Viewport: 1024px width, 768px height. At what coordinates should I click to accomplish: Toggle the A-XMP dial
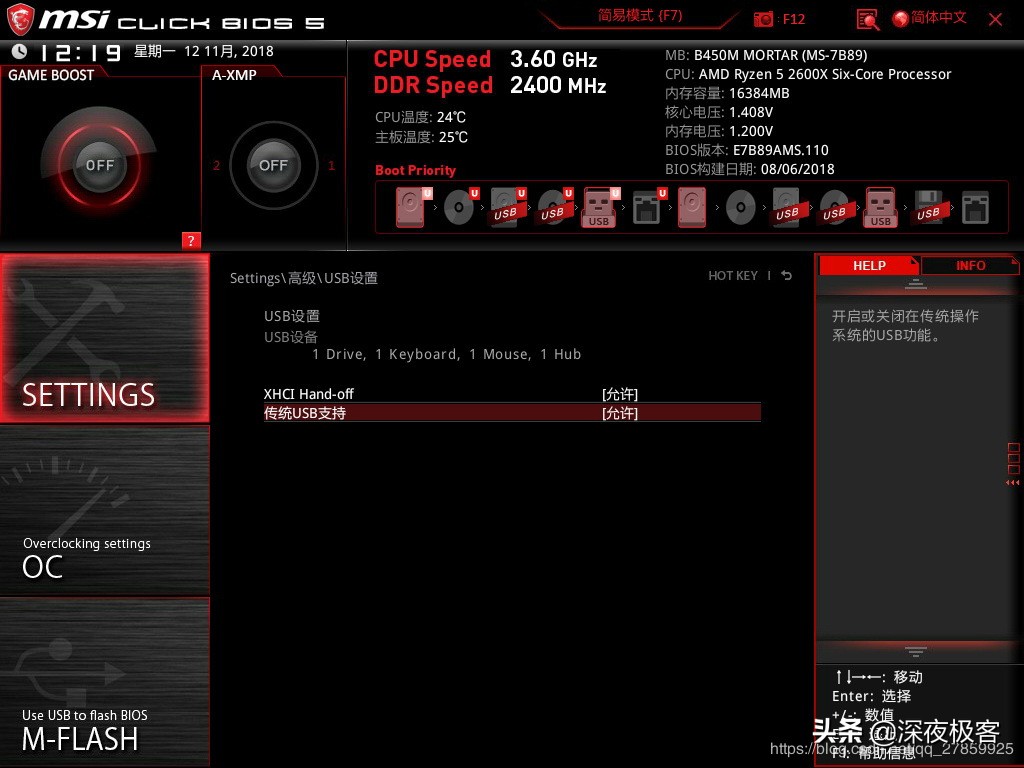[273, 166]
